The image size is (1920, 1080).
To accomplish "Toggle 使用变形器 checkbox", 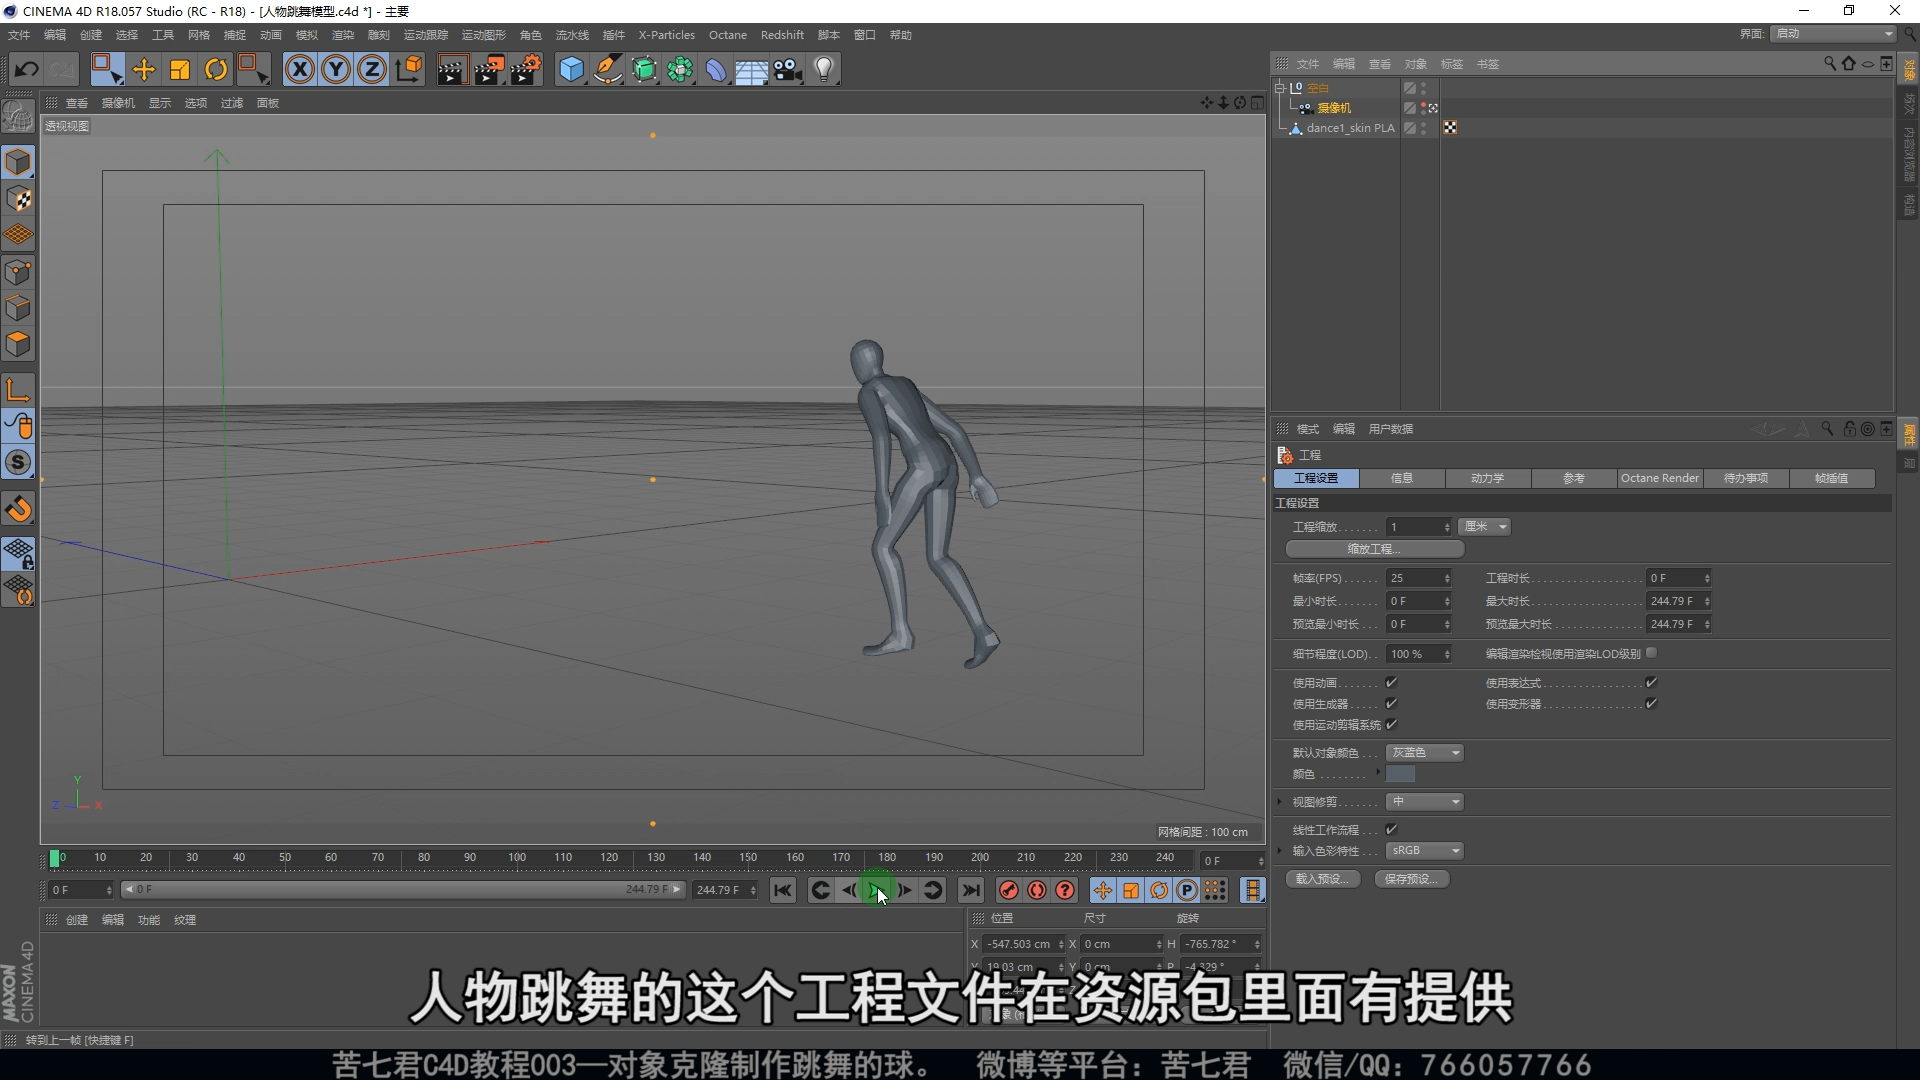I will [1652, 703].
